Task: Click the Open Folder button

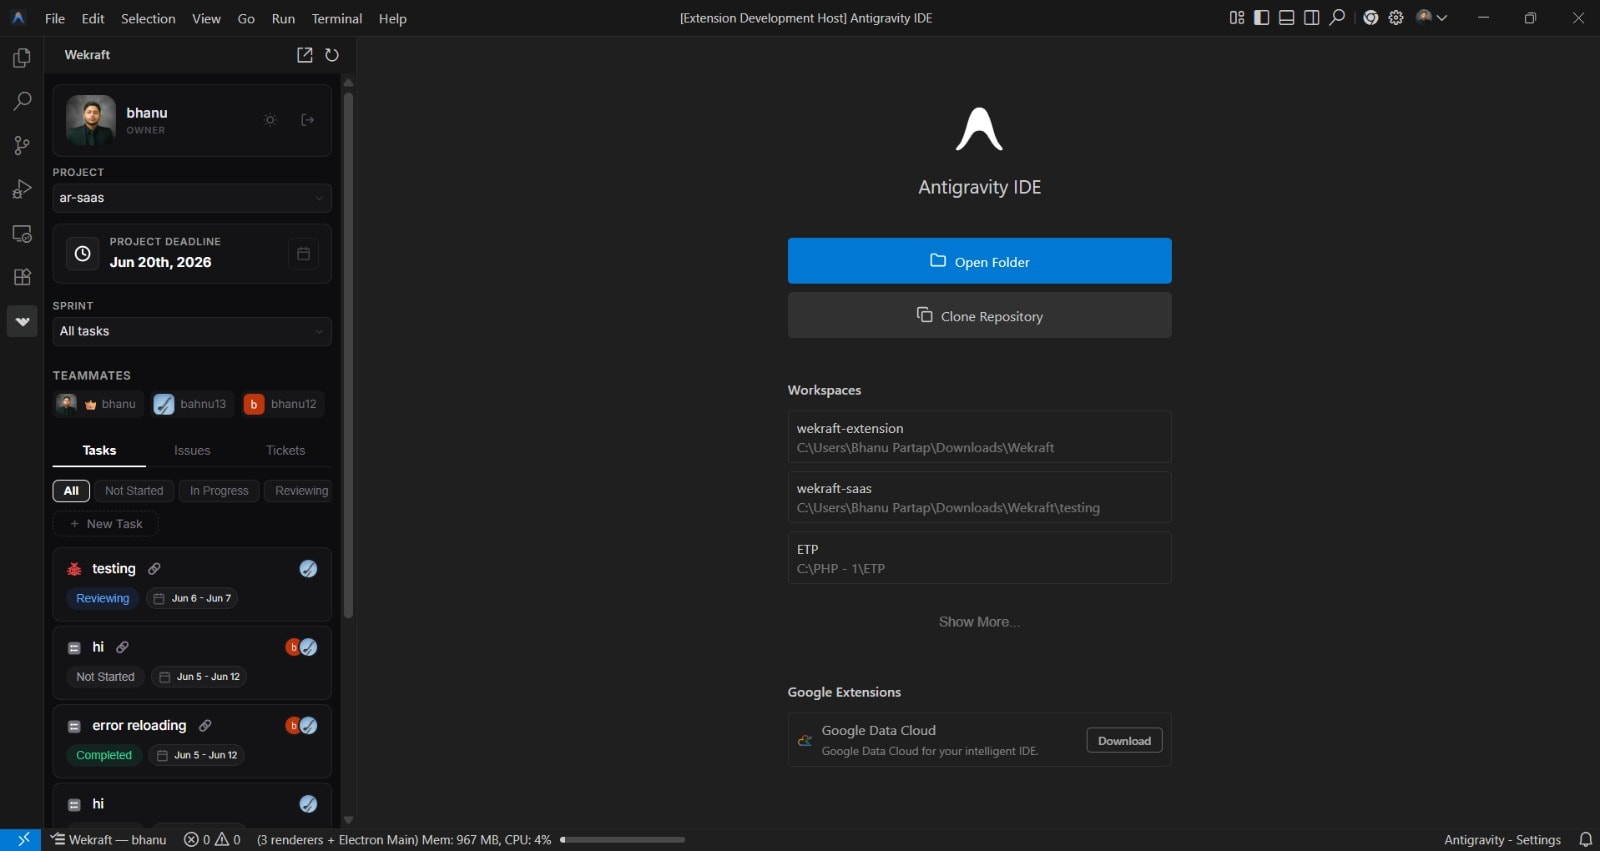Action: coord(979,261)
